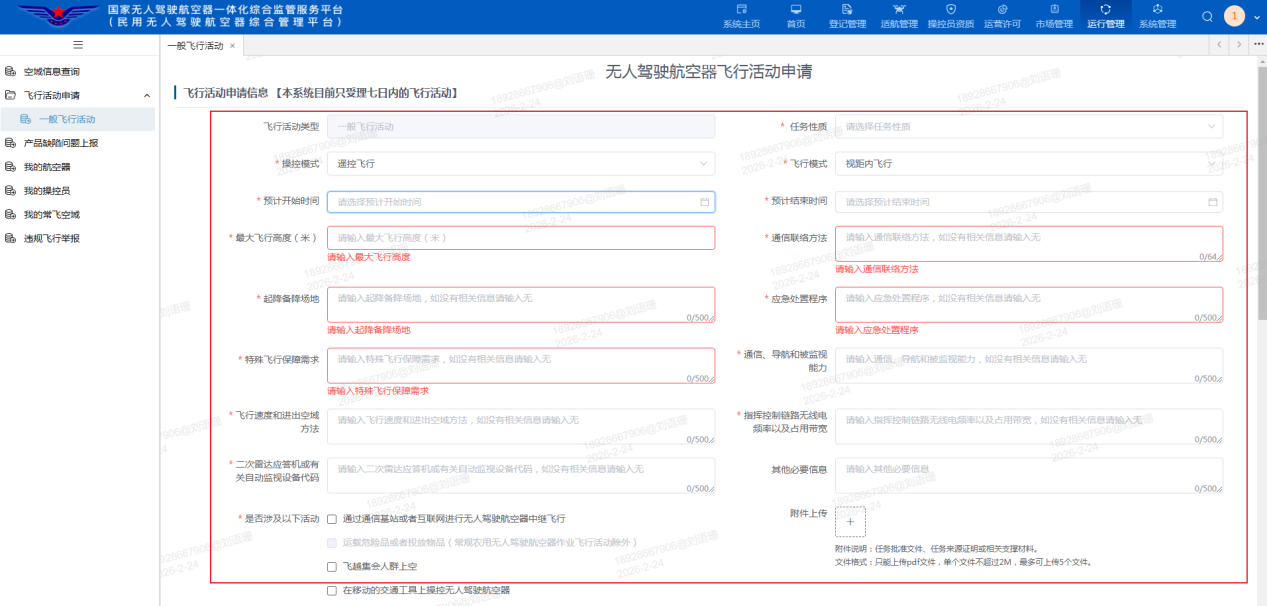The image size is (1267, 606).
Task: Open the tab options ellipsis icon
Action: 1258,45
